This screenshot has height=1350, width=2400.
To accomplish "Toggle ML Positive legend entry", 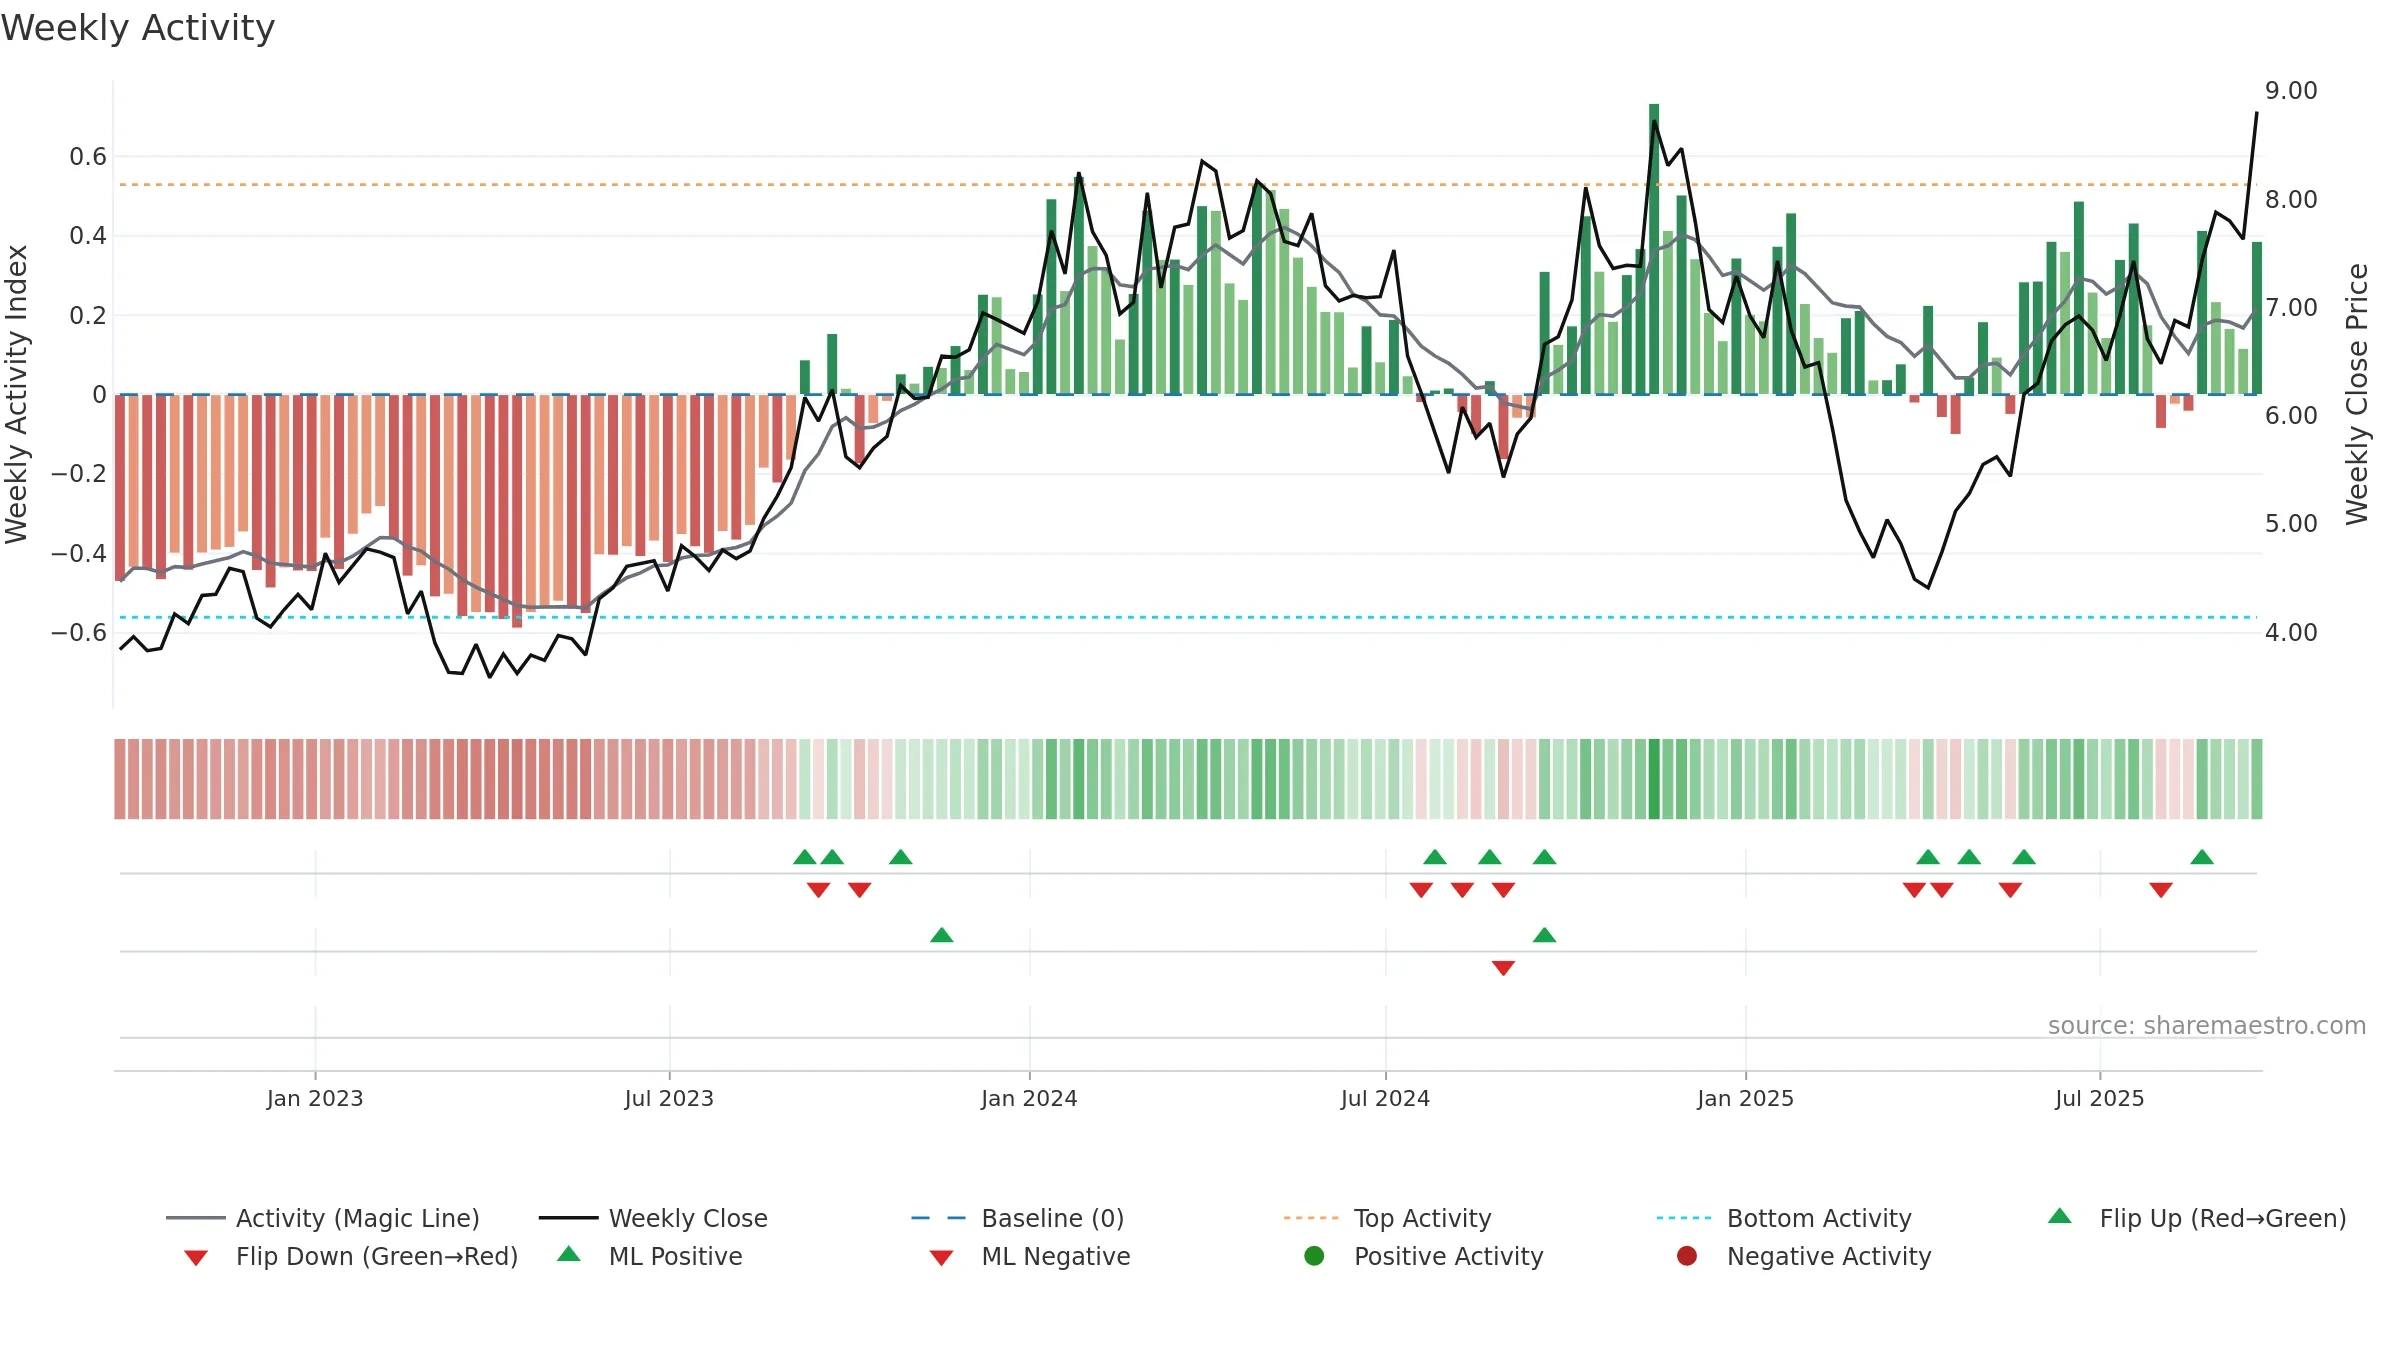I will click(x=650, y=1256).
